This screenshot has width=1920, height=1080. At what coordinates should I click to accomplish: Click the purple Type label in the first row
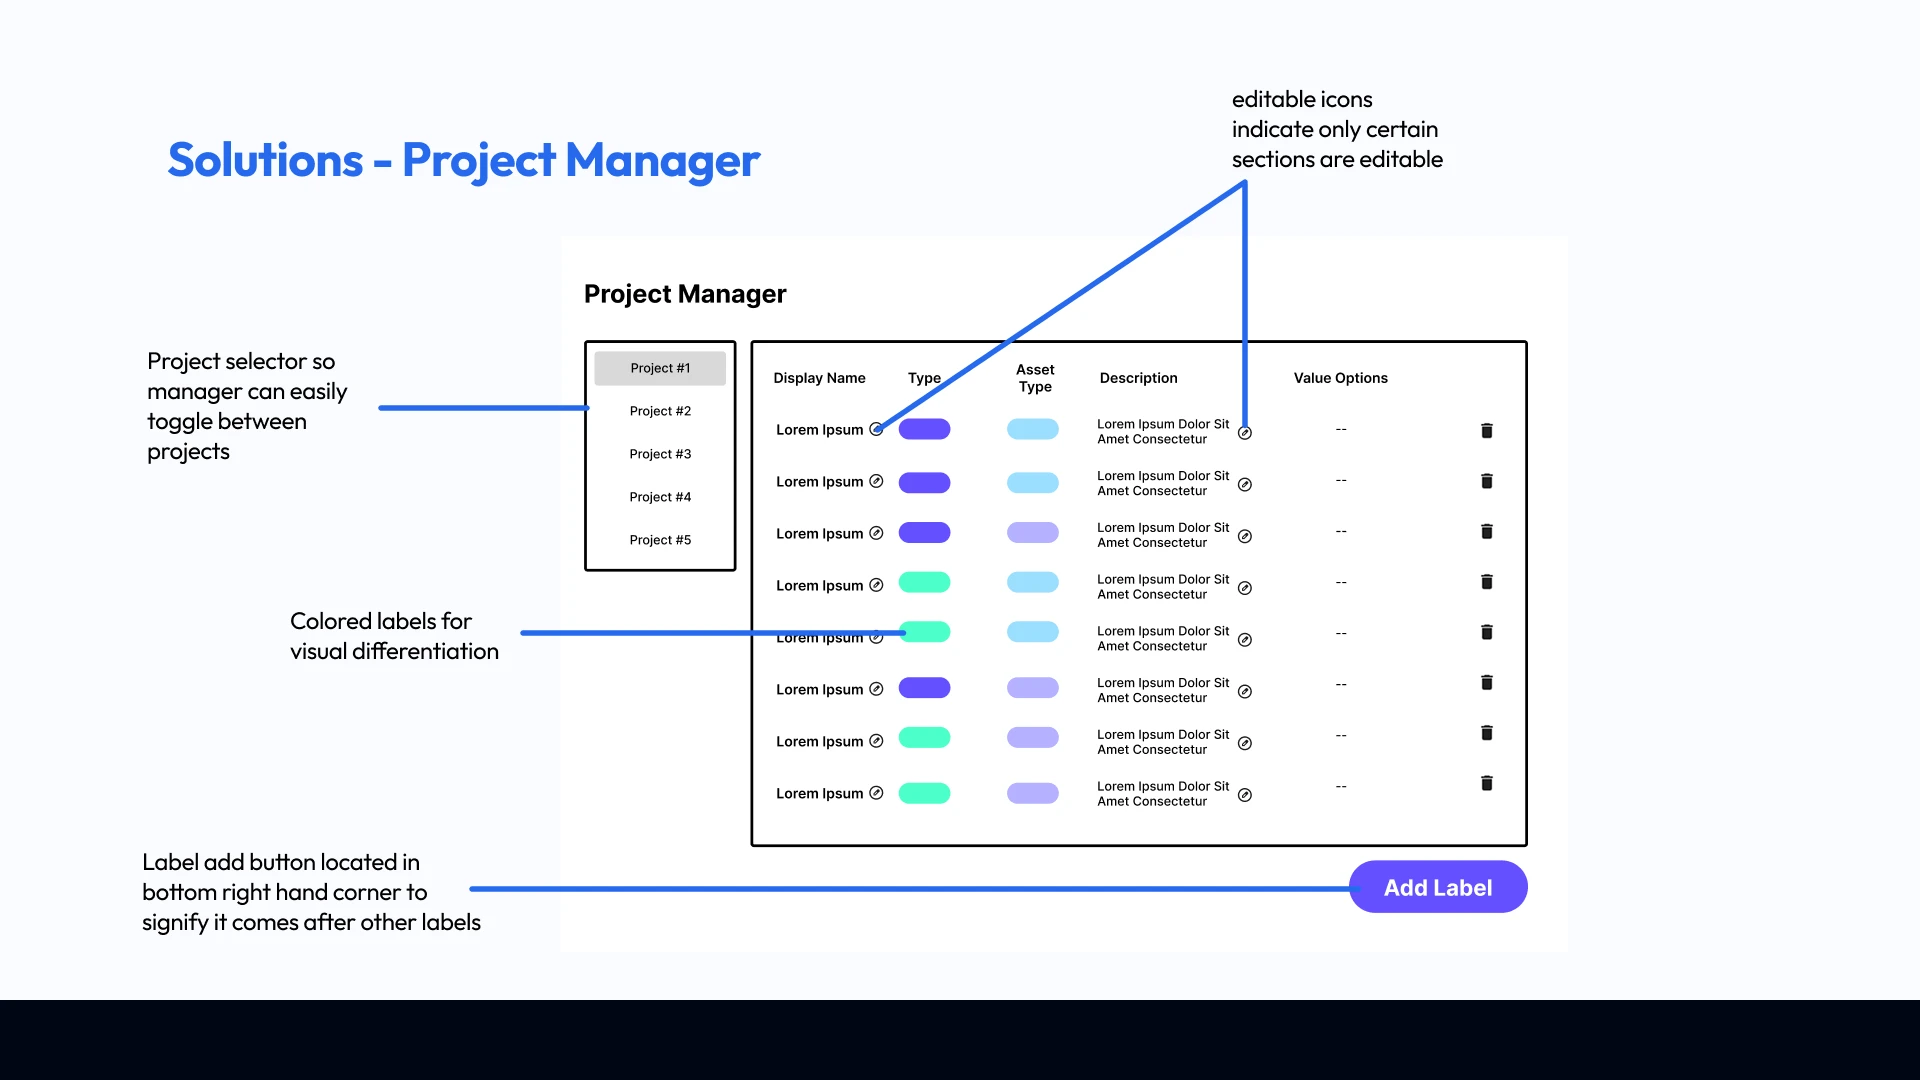924,429
